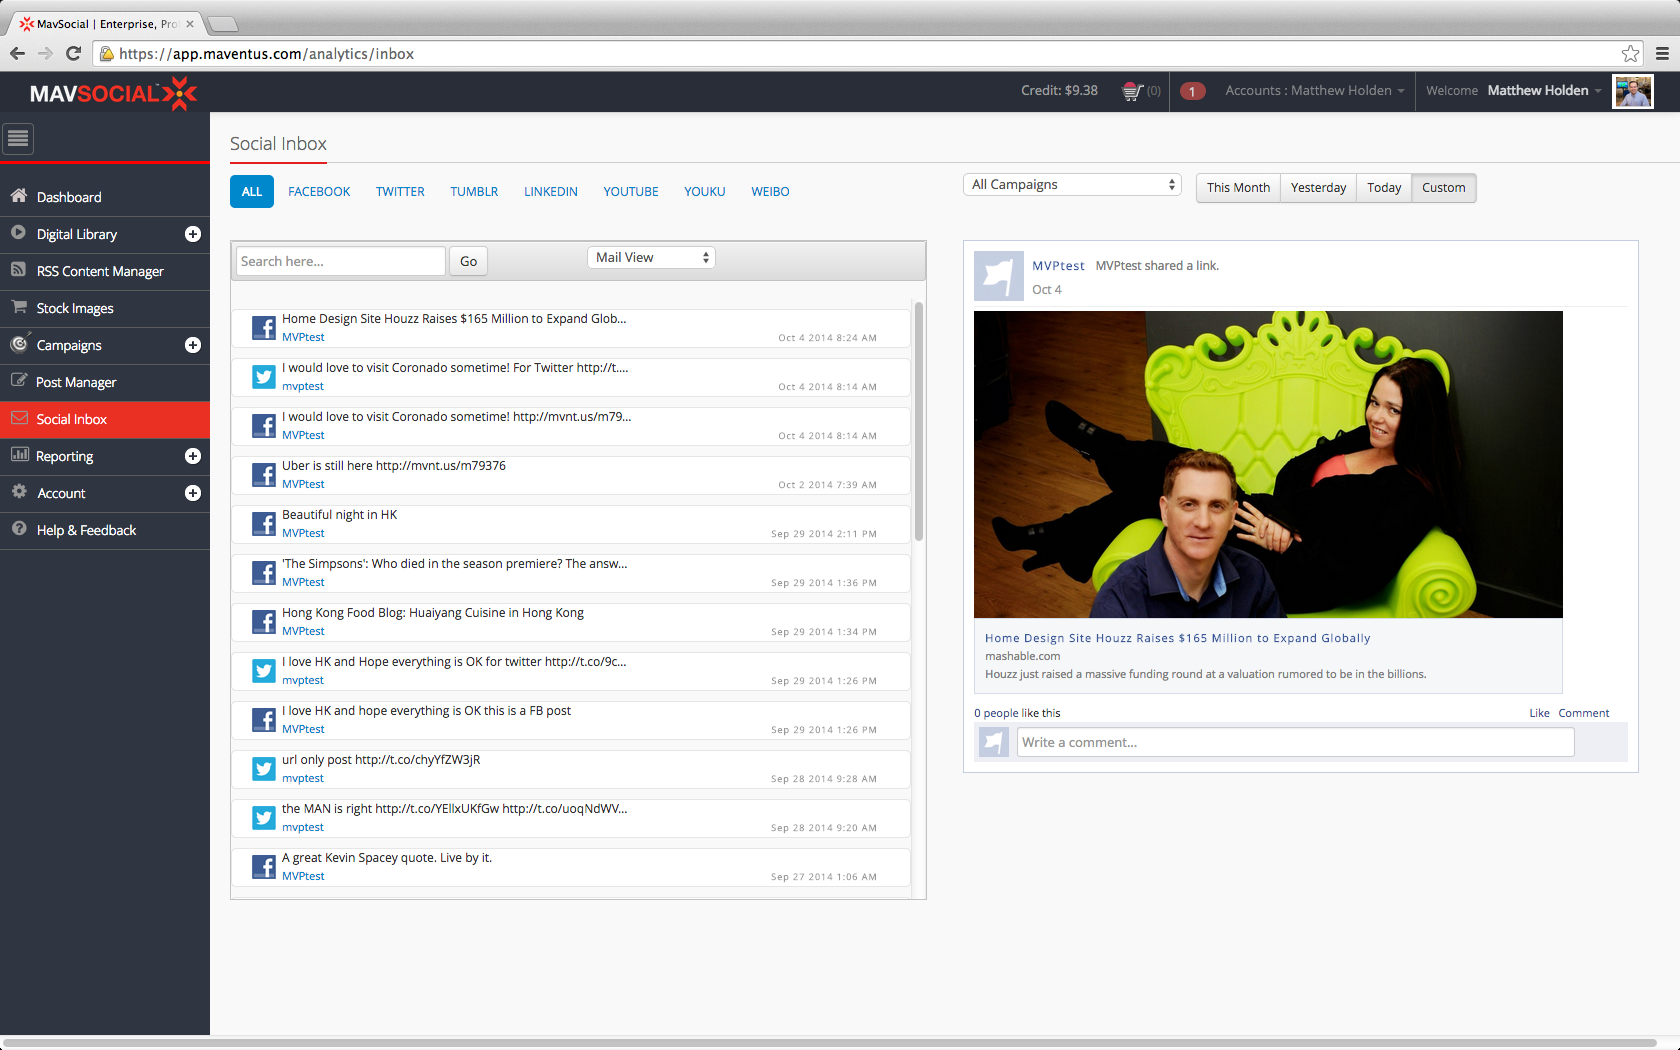Filter by Yesterday
The height and width of the screenshot is (1050, 1680).
(x=1318, y=188)
